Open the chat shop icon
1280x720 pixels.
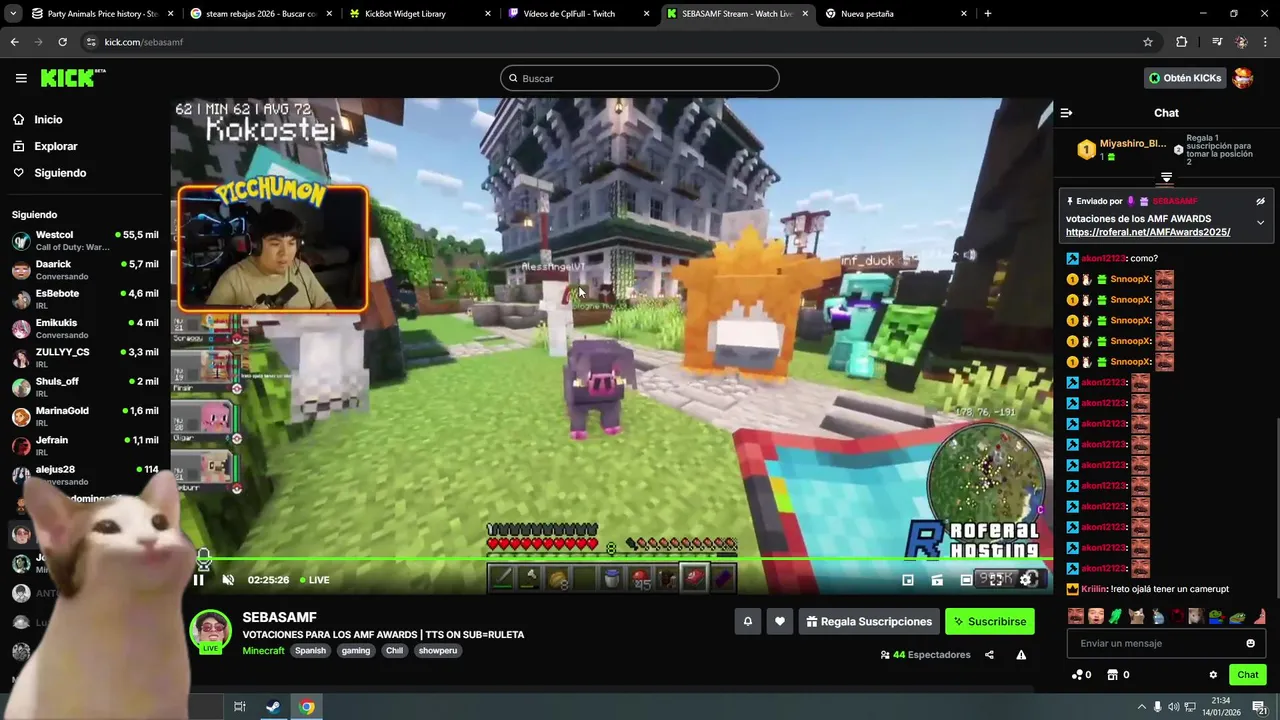coord(1112,675)
